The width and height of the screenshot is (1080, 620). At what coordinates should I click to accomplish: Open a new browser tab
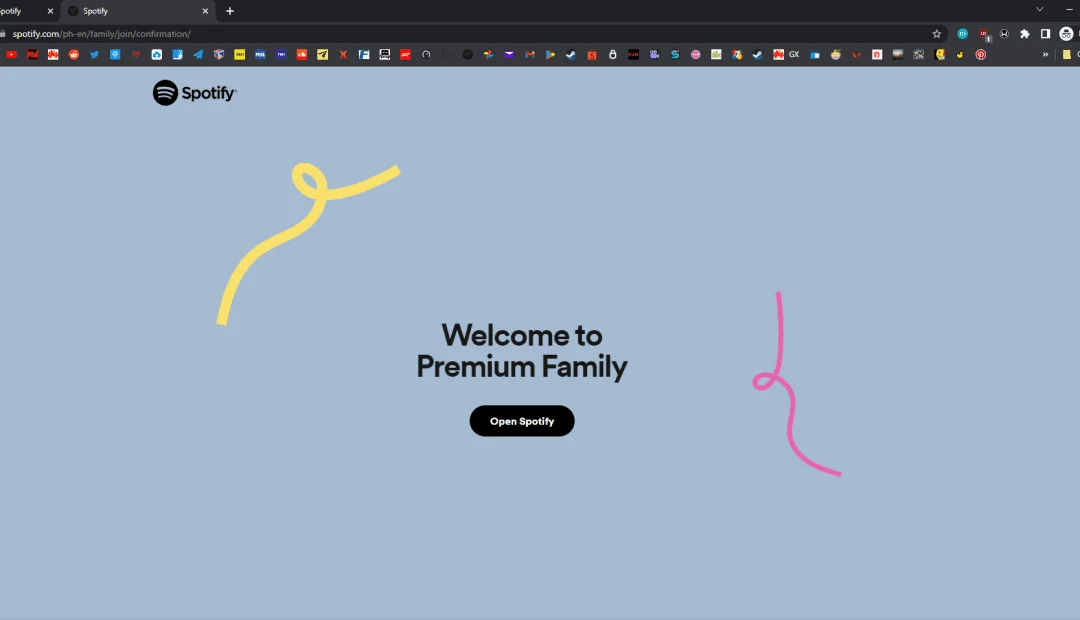tap(230, 11)
